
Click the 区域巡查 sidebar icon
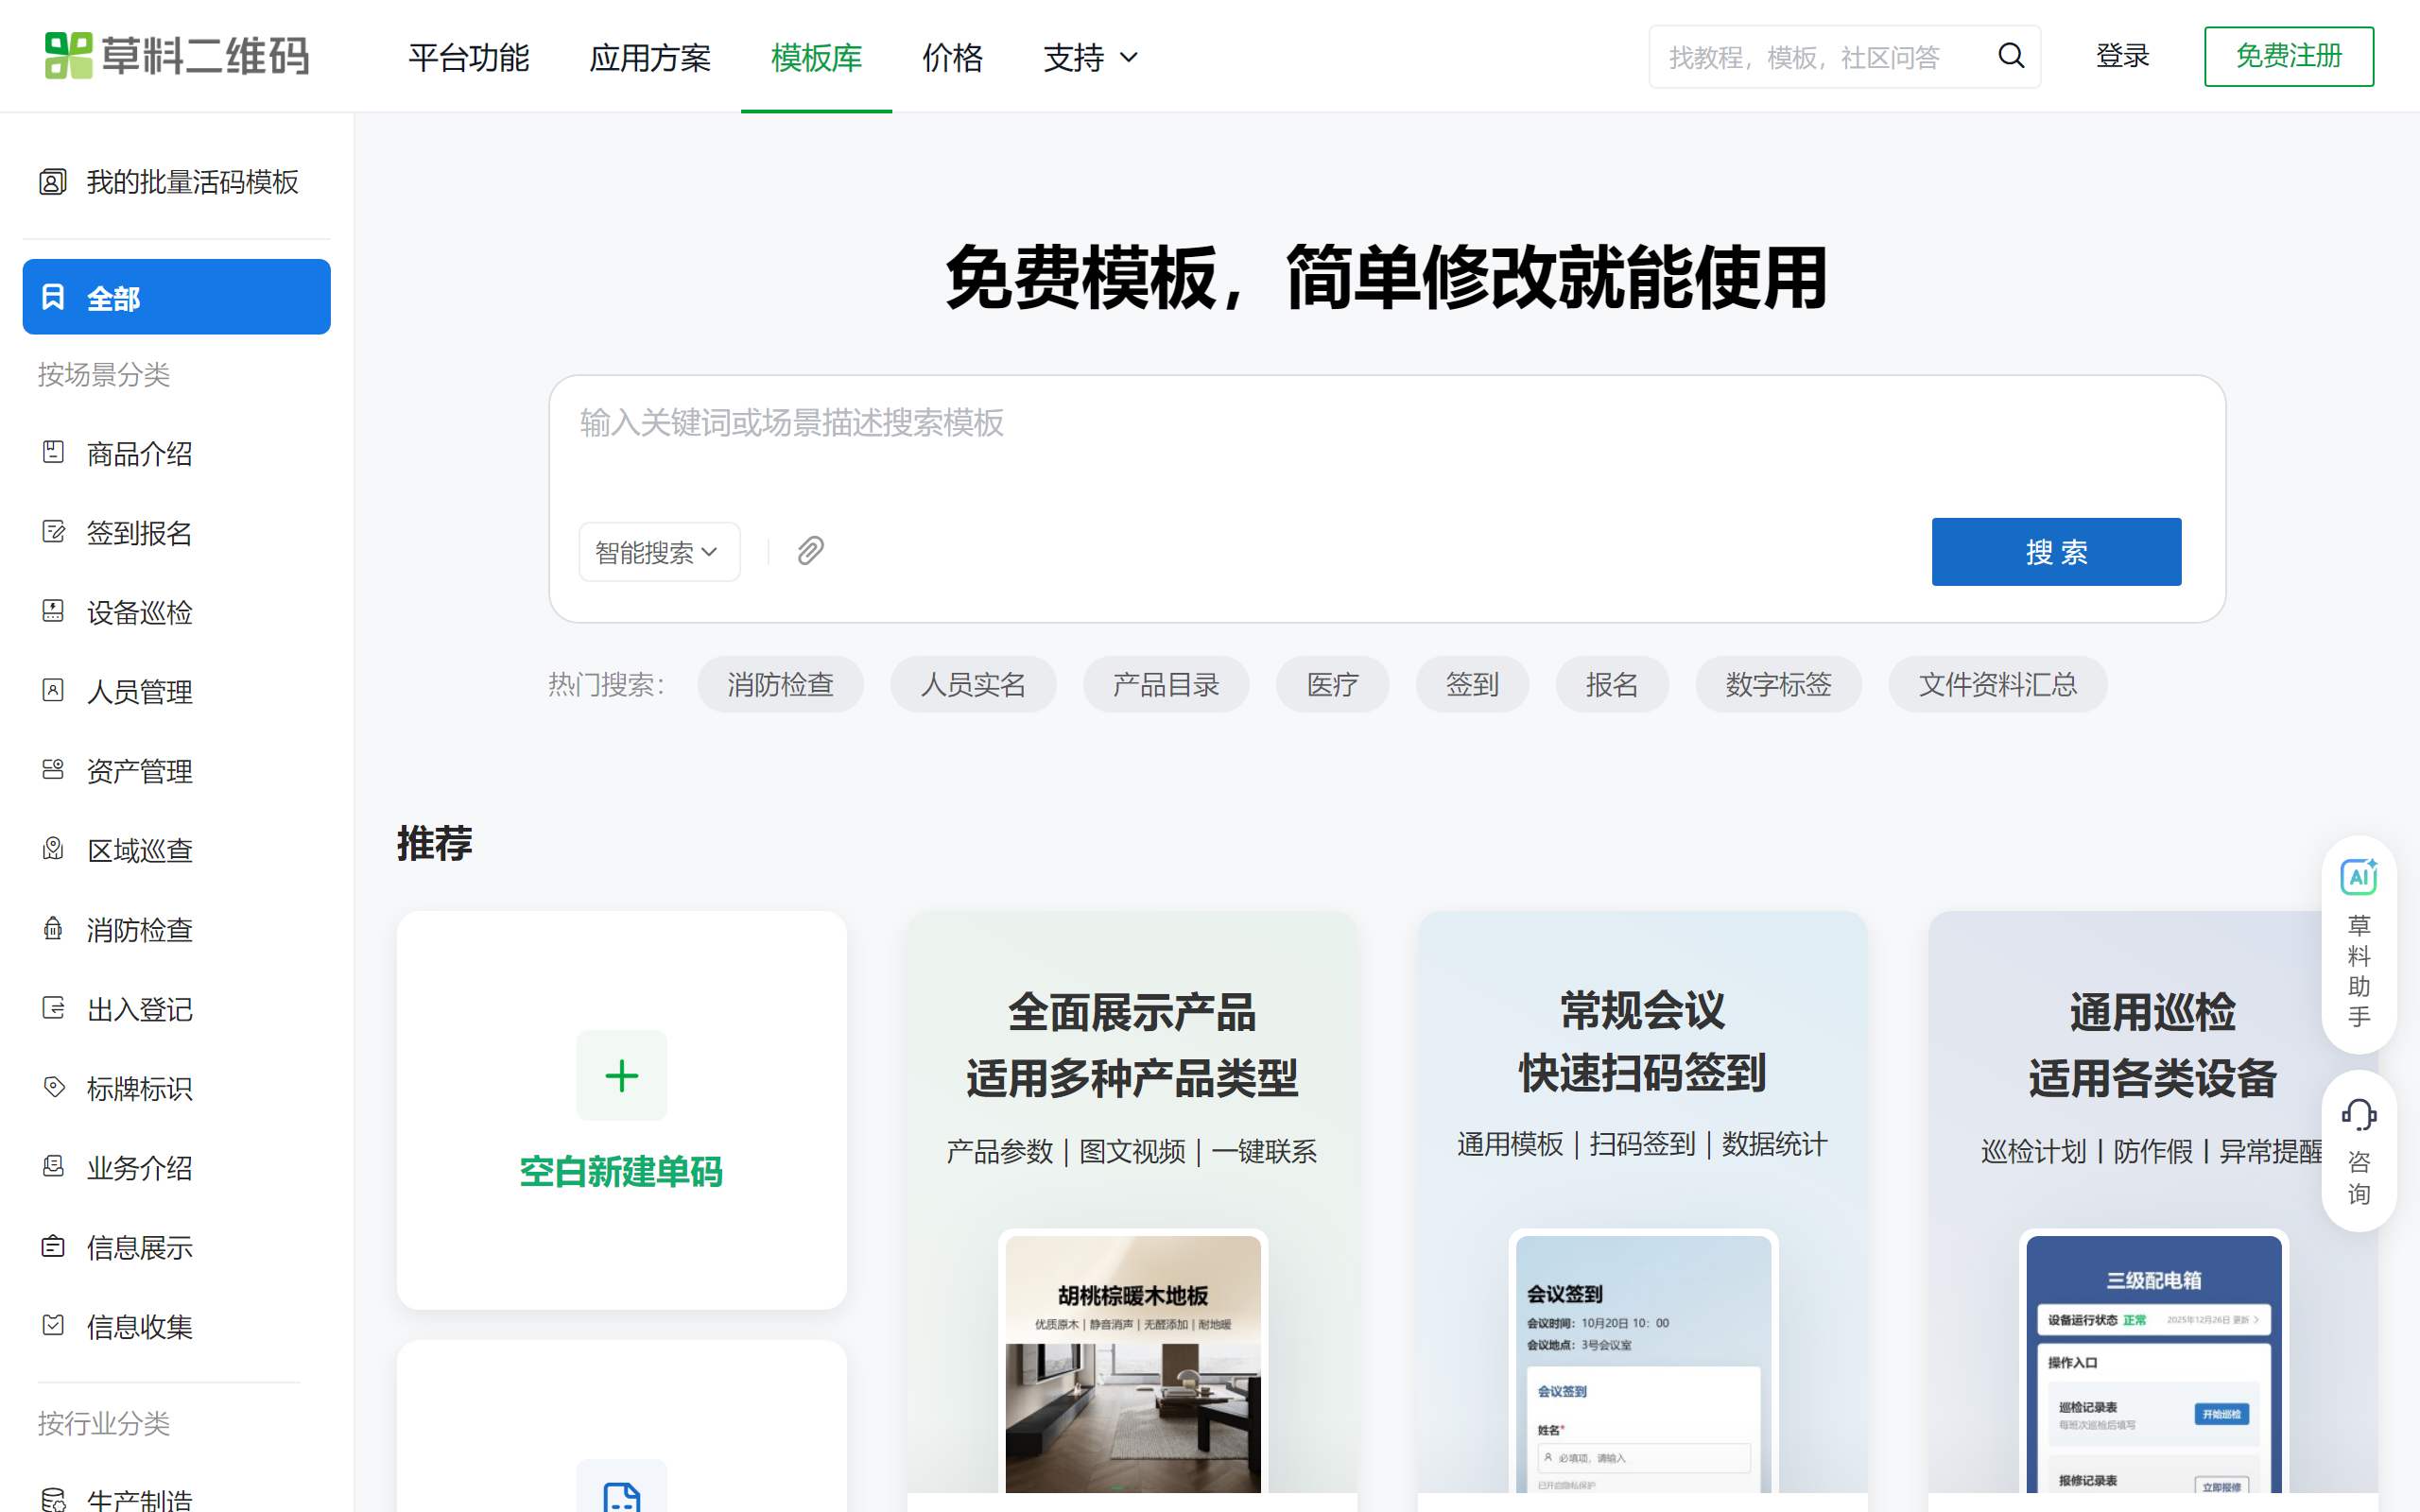(x=53, y=849)
